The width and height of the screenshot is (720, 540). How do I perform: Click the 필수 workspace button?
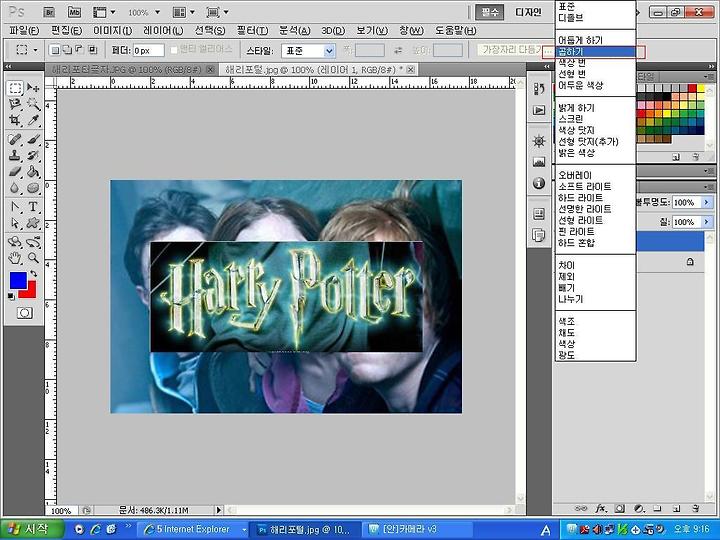click(x=489, y=12)
